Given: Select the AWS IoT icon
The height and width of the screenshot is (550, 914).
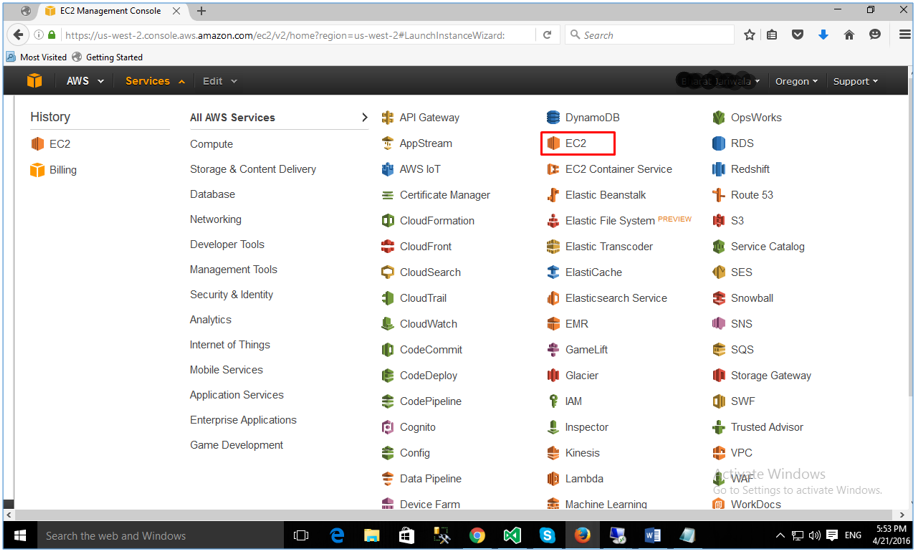Looking at the screenshot, I should click(388, 169).
